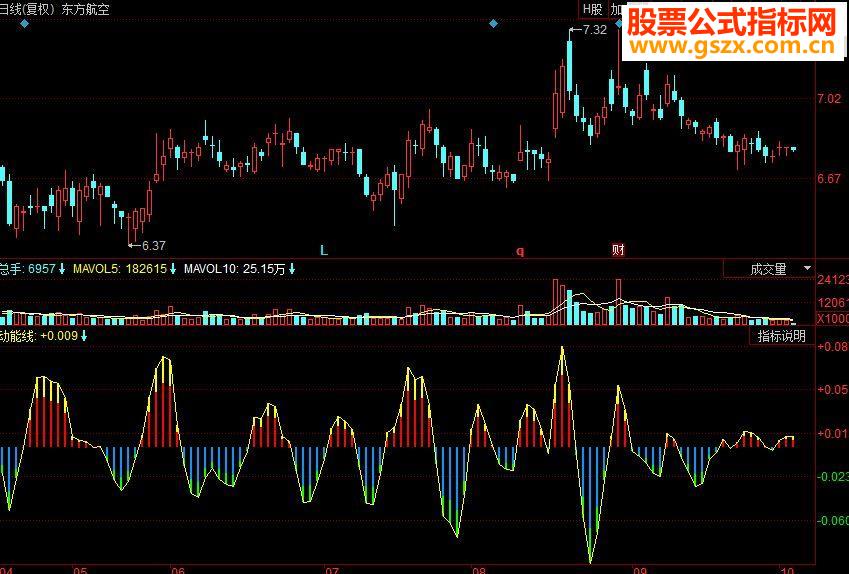The image size is (849, 574).
Task: Click the X1000 volume unit label
Action: point(833,318)
